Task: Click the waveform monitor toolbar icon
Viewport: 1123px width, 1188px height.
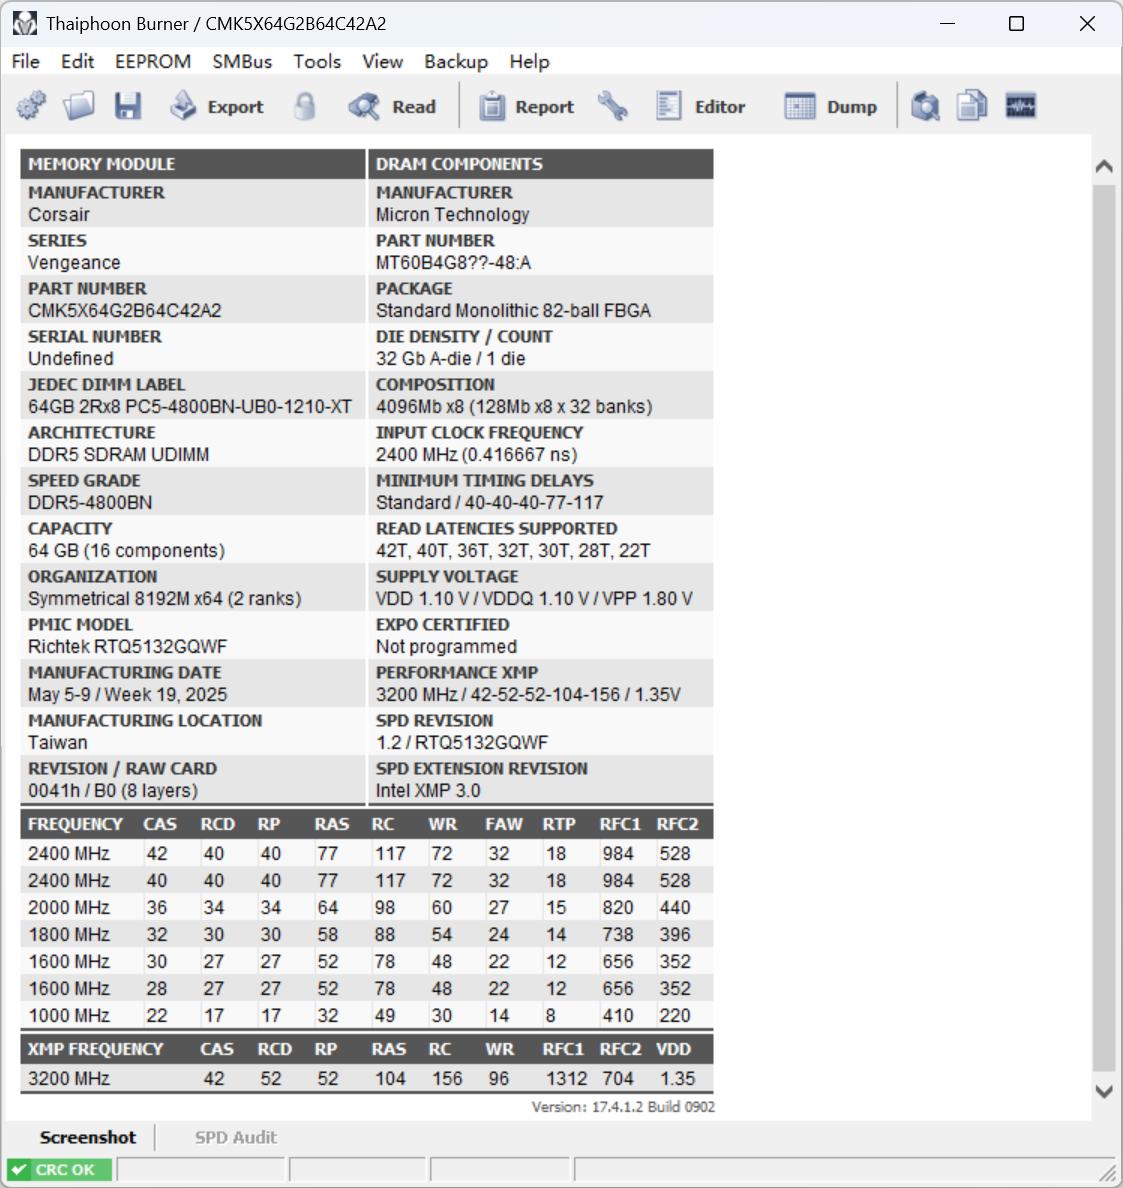Action: (1021, 106)
